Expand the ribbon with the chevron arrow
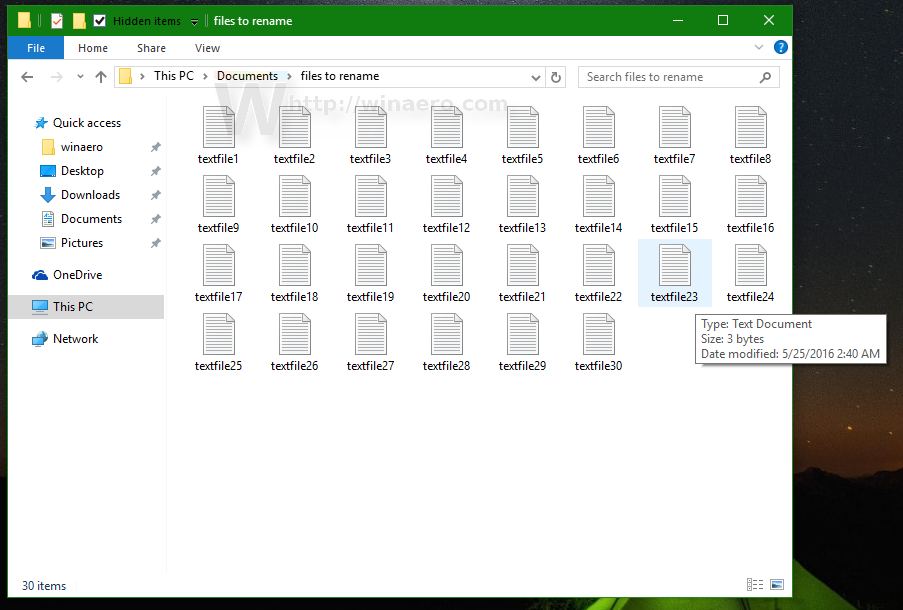Viewport: 903px width, 610px height. pyautogui.click(x=758, y=47)
